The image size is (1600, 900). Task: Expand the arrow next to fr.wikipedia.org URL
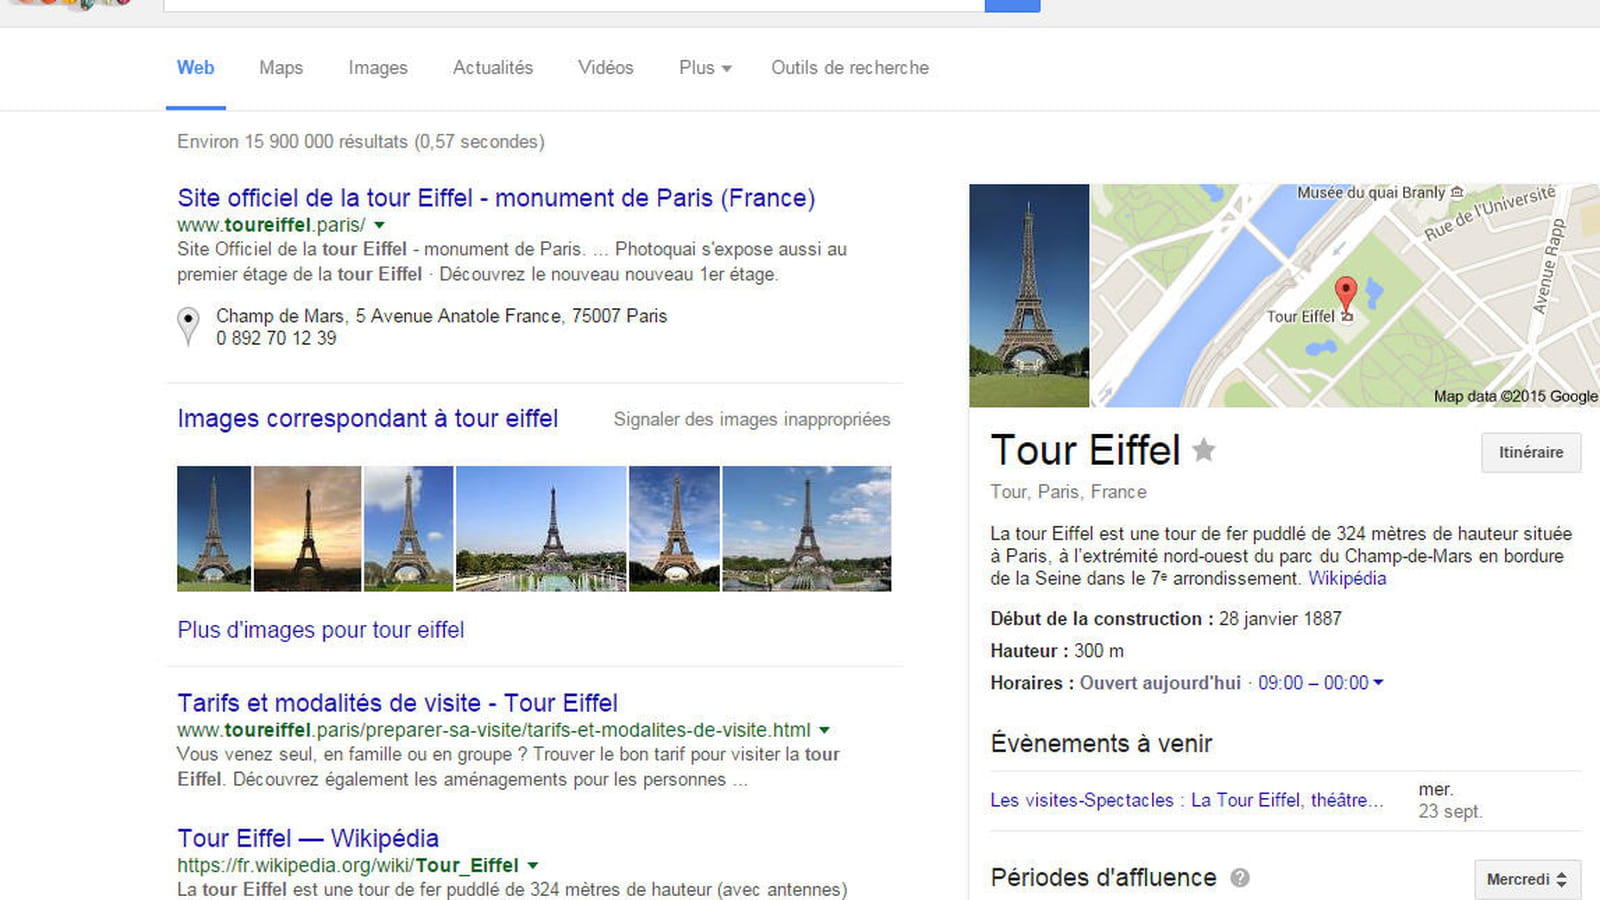pos(533,865)
